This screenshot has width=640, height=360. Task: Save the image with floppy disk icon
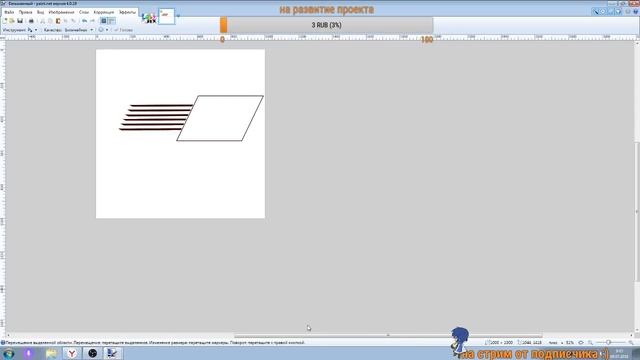point(20,21)
